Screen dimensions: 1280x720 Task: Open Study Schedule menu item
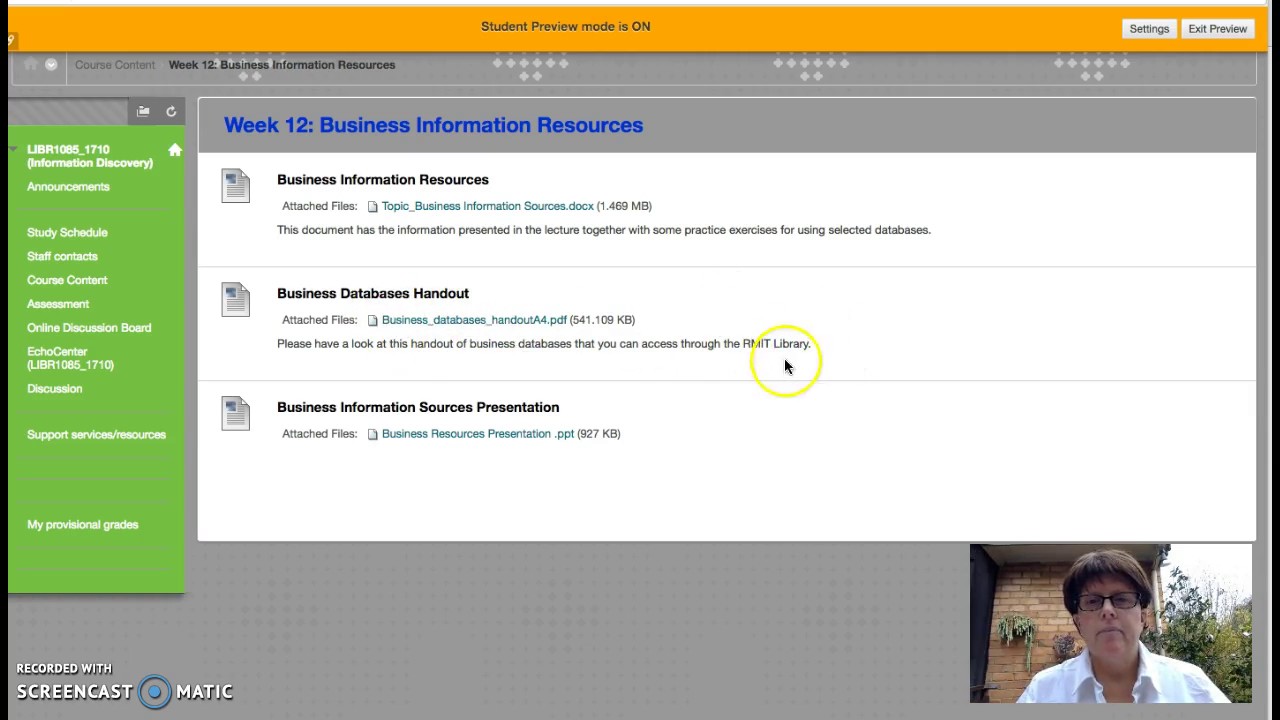67,233
